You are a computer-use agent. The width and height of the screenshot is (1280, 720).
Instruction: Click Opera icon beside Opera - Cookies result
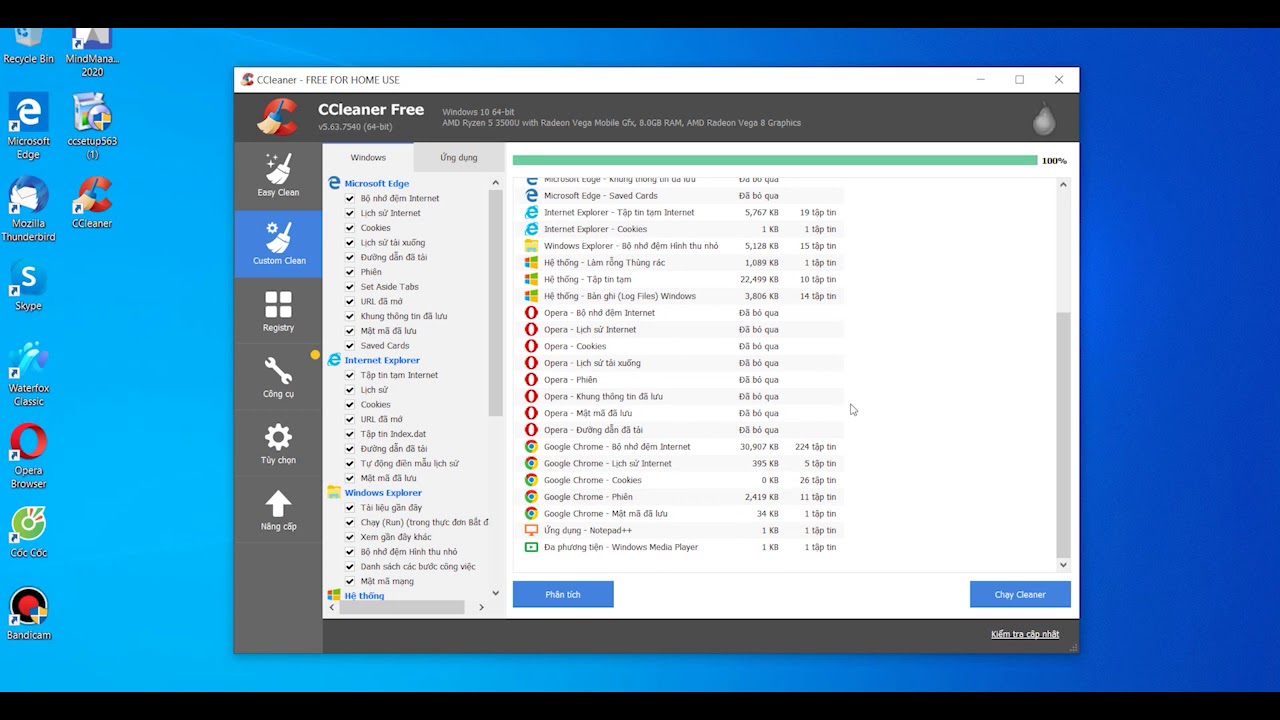(531, 346)
